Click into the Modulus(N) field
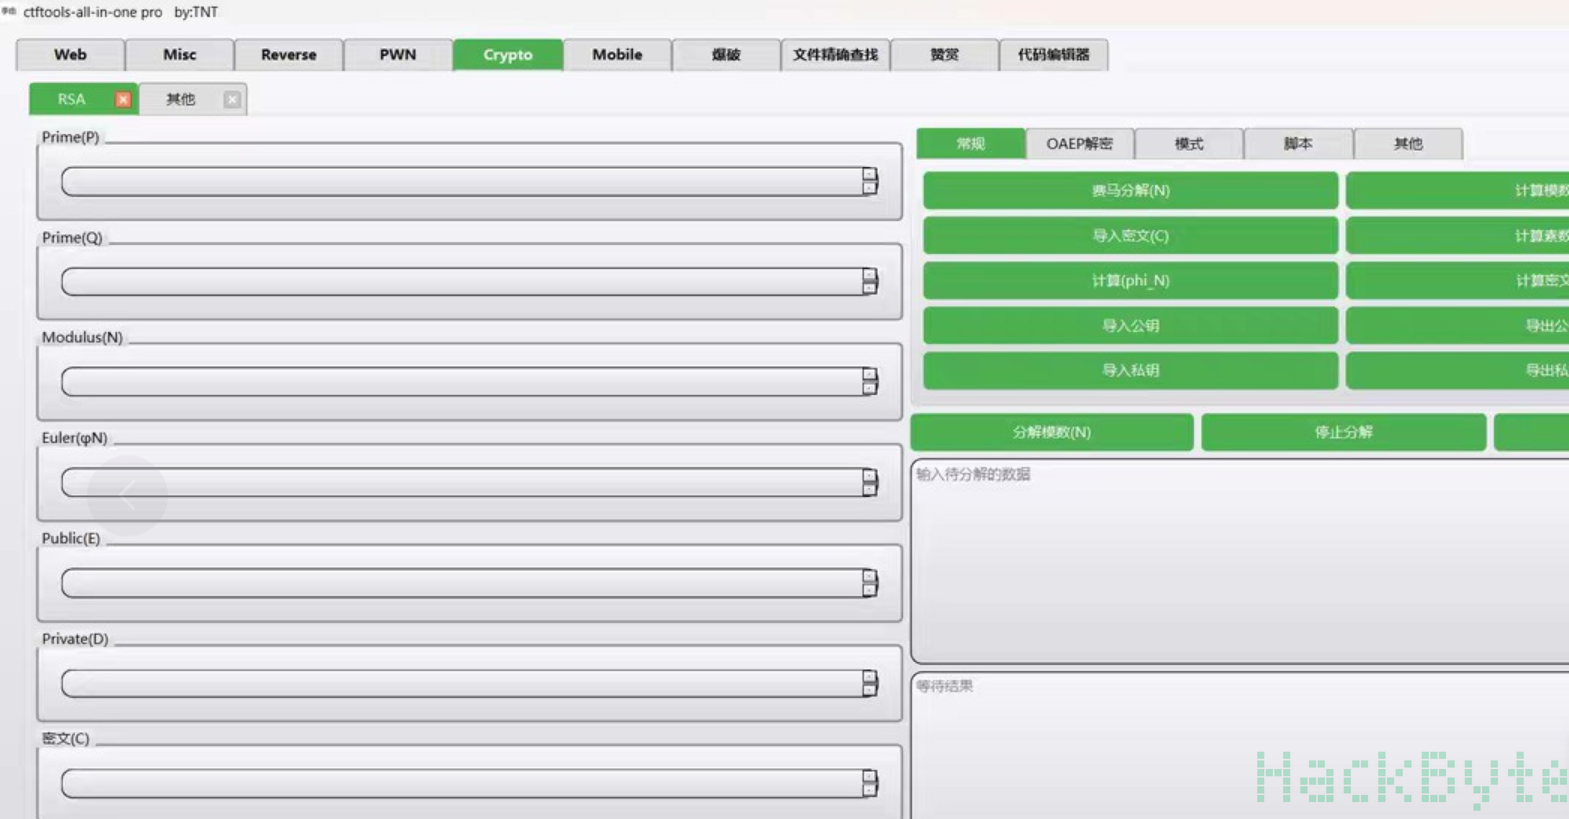Screen dimensions: 1569x819 (470, 381)
